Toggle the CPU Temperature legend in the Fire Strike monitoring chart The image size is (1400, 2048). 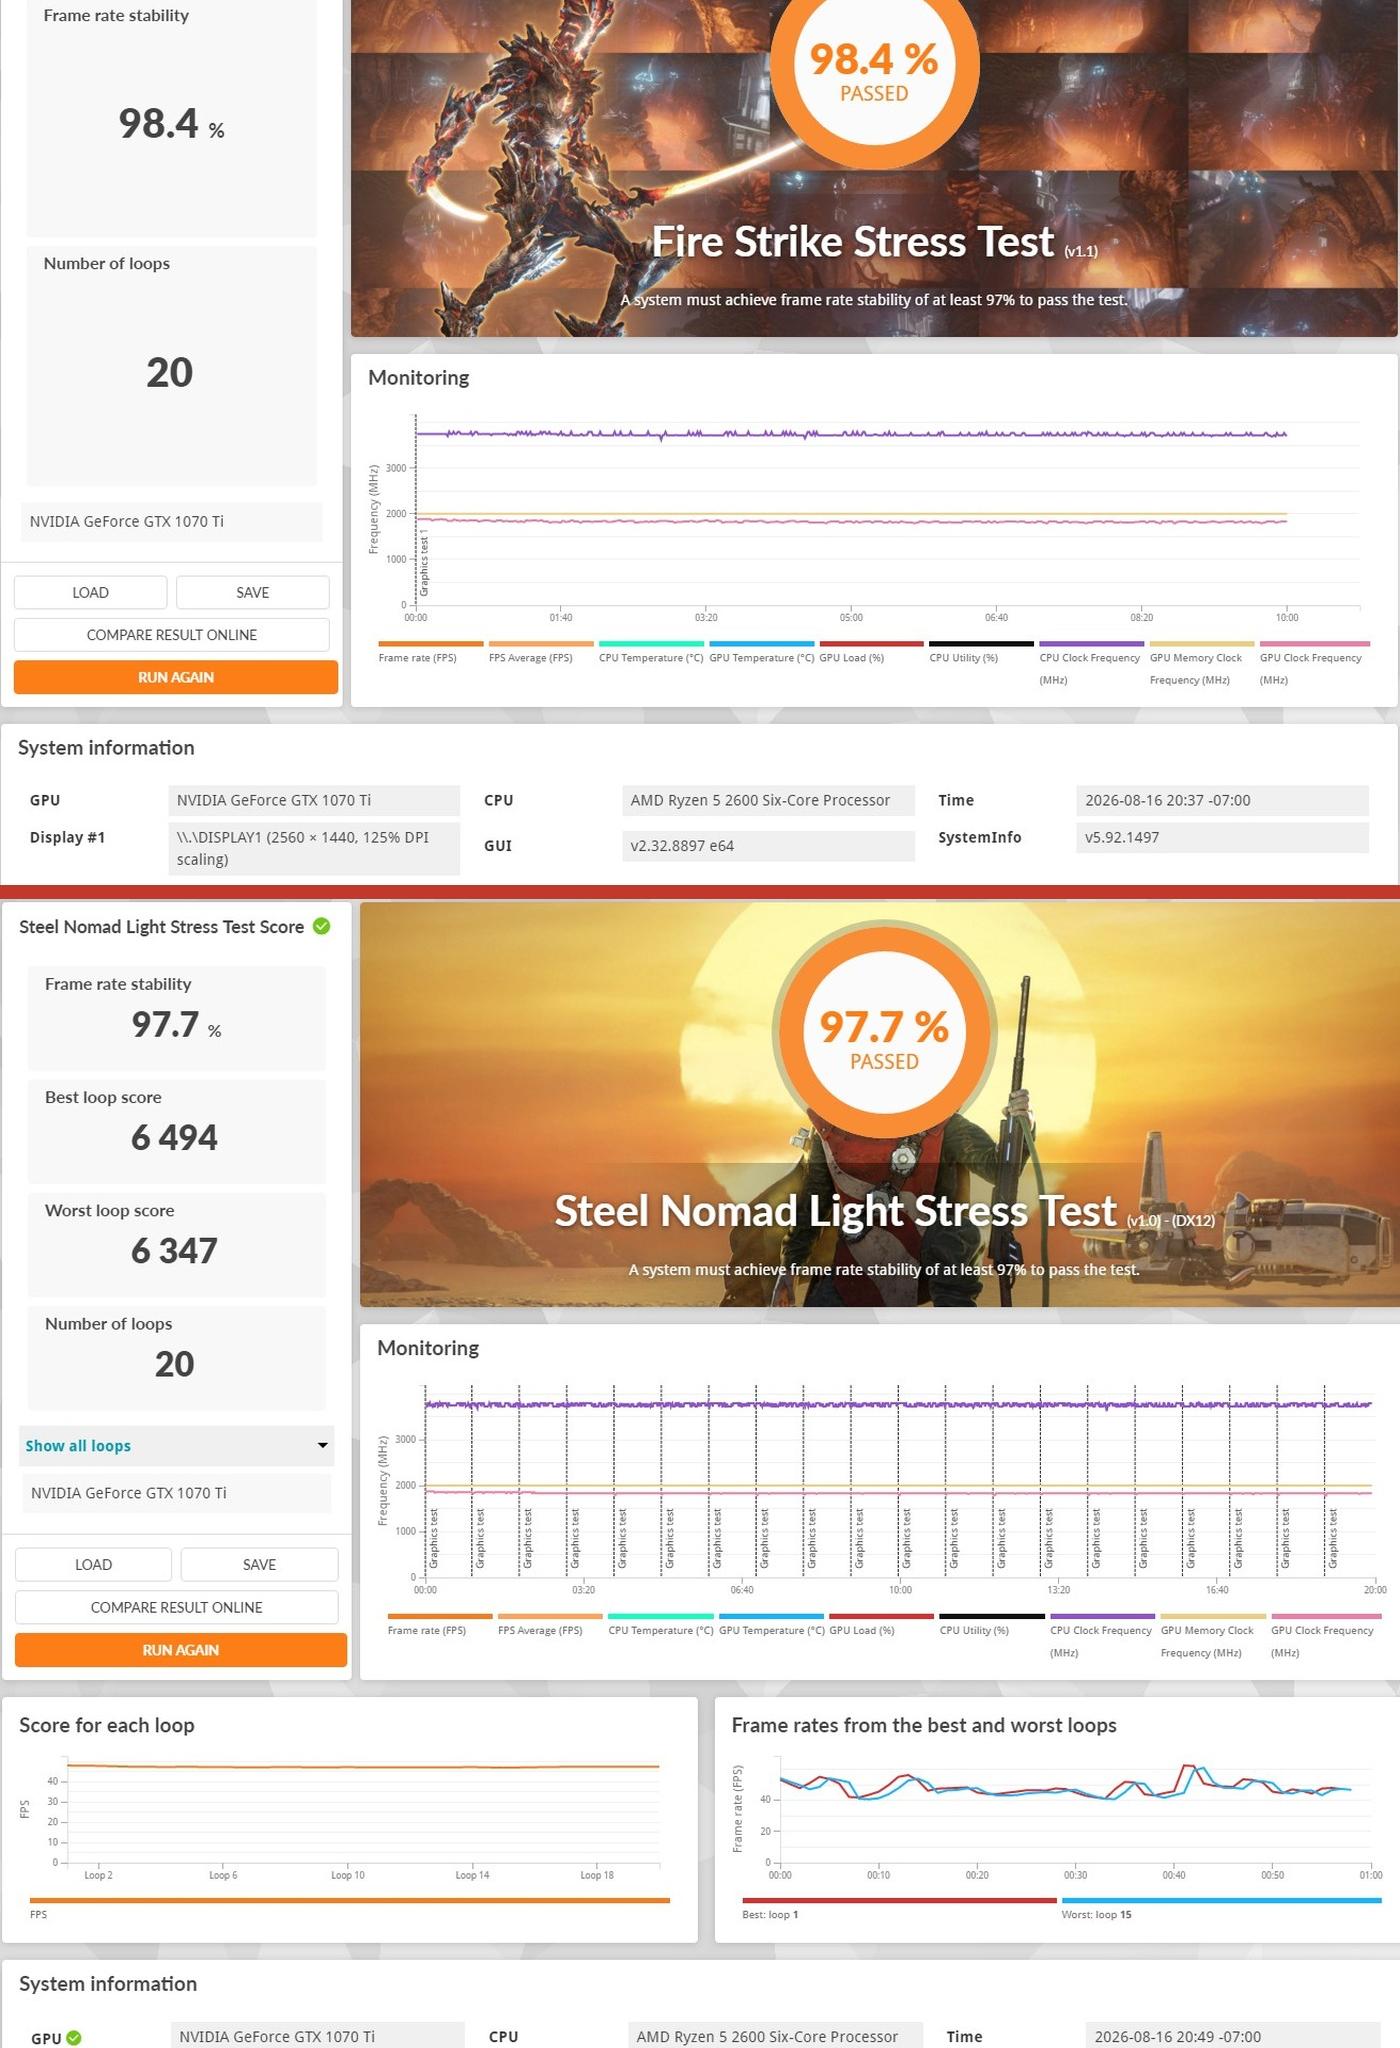(651, 652)
